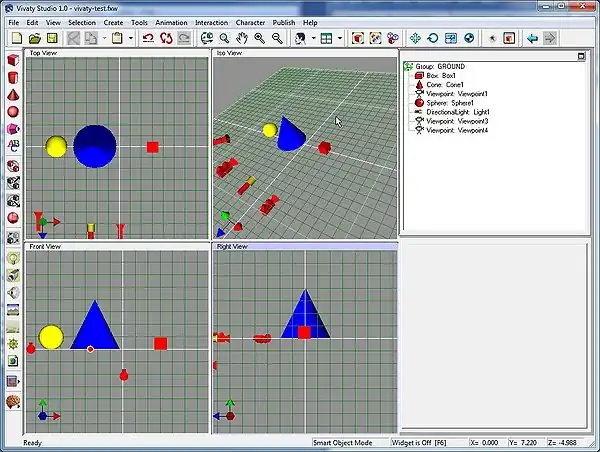Open the Publish menu
Image resolution: width=600 pixels, height=452 pixels.
pyautogui.click(x=284, y=22)
